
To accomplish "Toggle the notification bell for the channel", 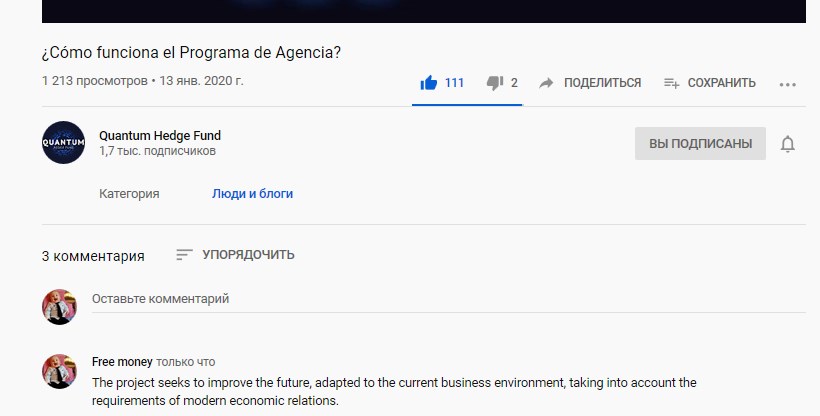I will 788,143.
